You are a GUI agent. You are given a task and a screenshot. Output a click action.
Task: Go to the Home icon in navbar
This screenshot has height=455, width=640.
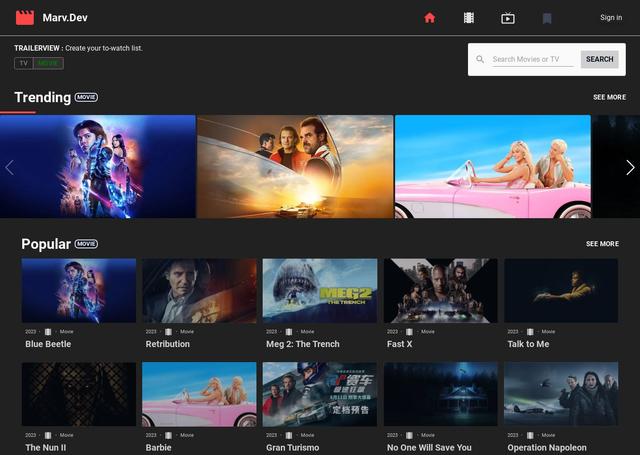pyautogui.click(x=430, y=18)
